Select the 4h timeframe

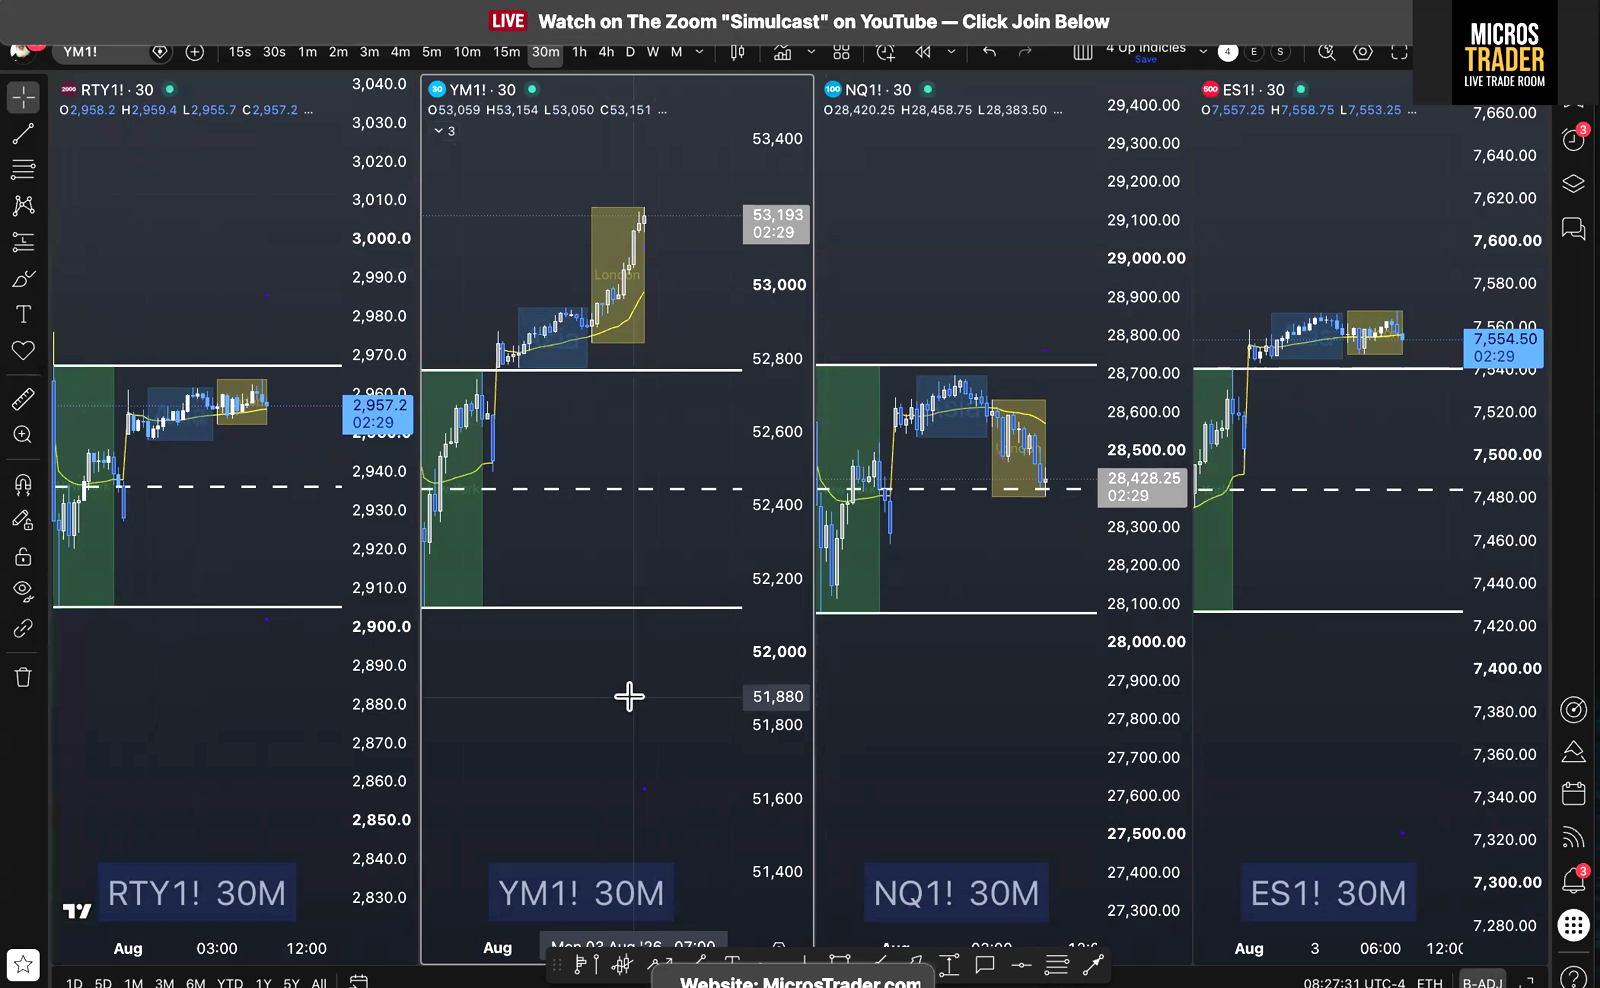[606, 52]
